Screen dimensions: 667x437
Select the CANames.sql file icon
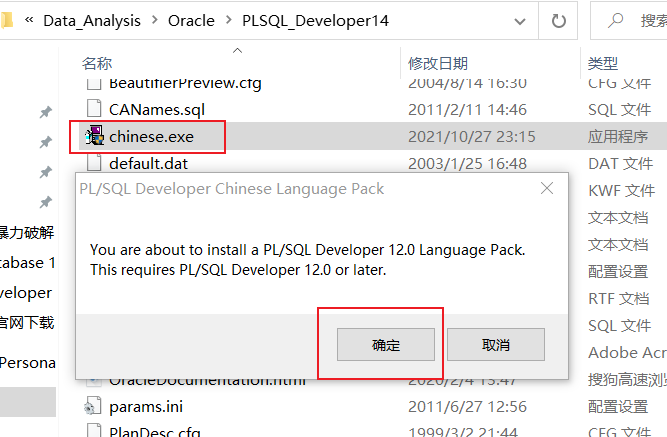click(94, 109)
